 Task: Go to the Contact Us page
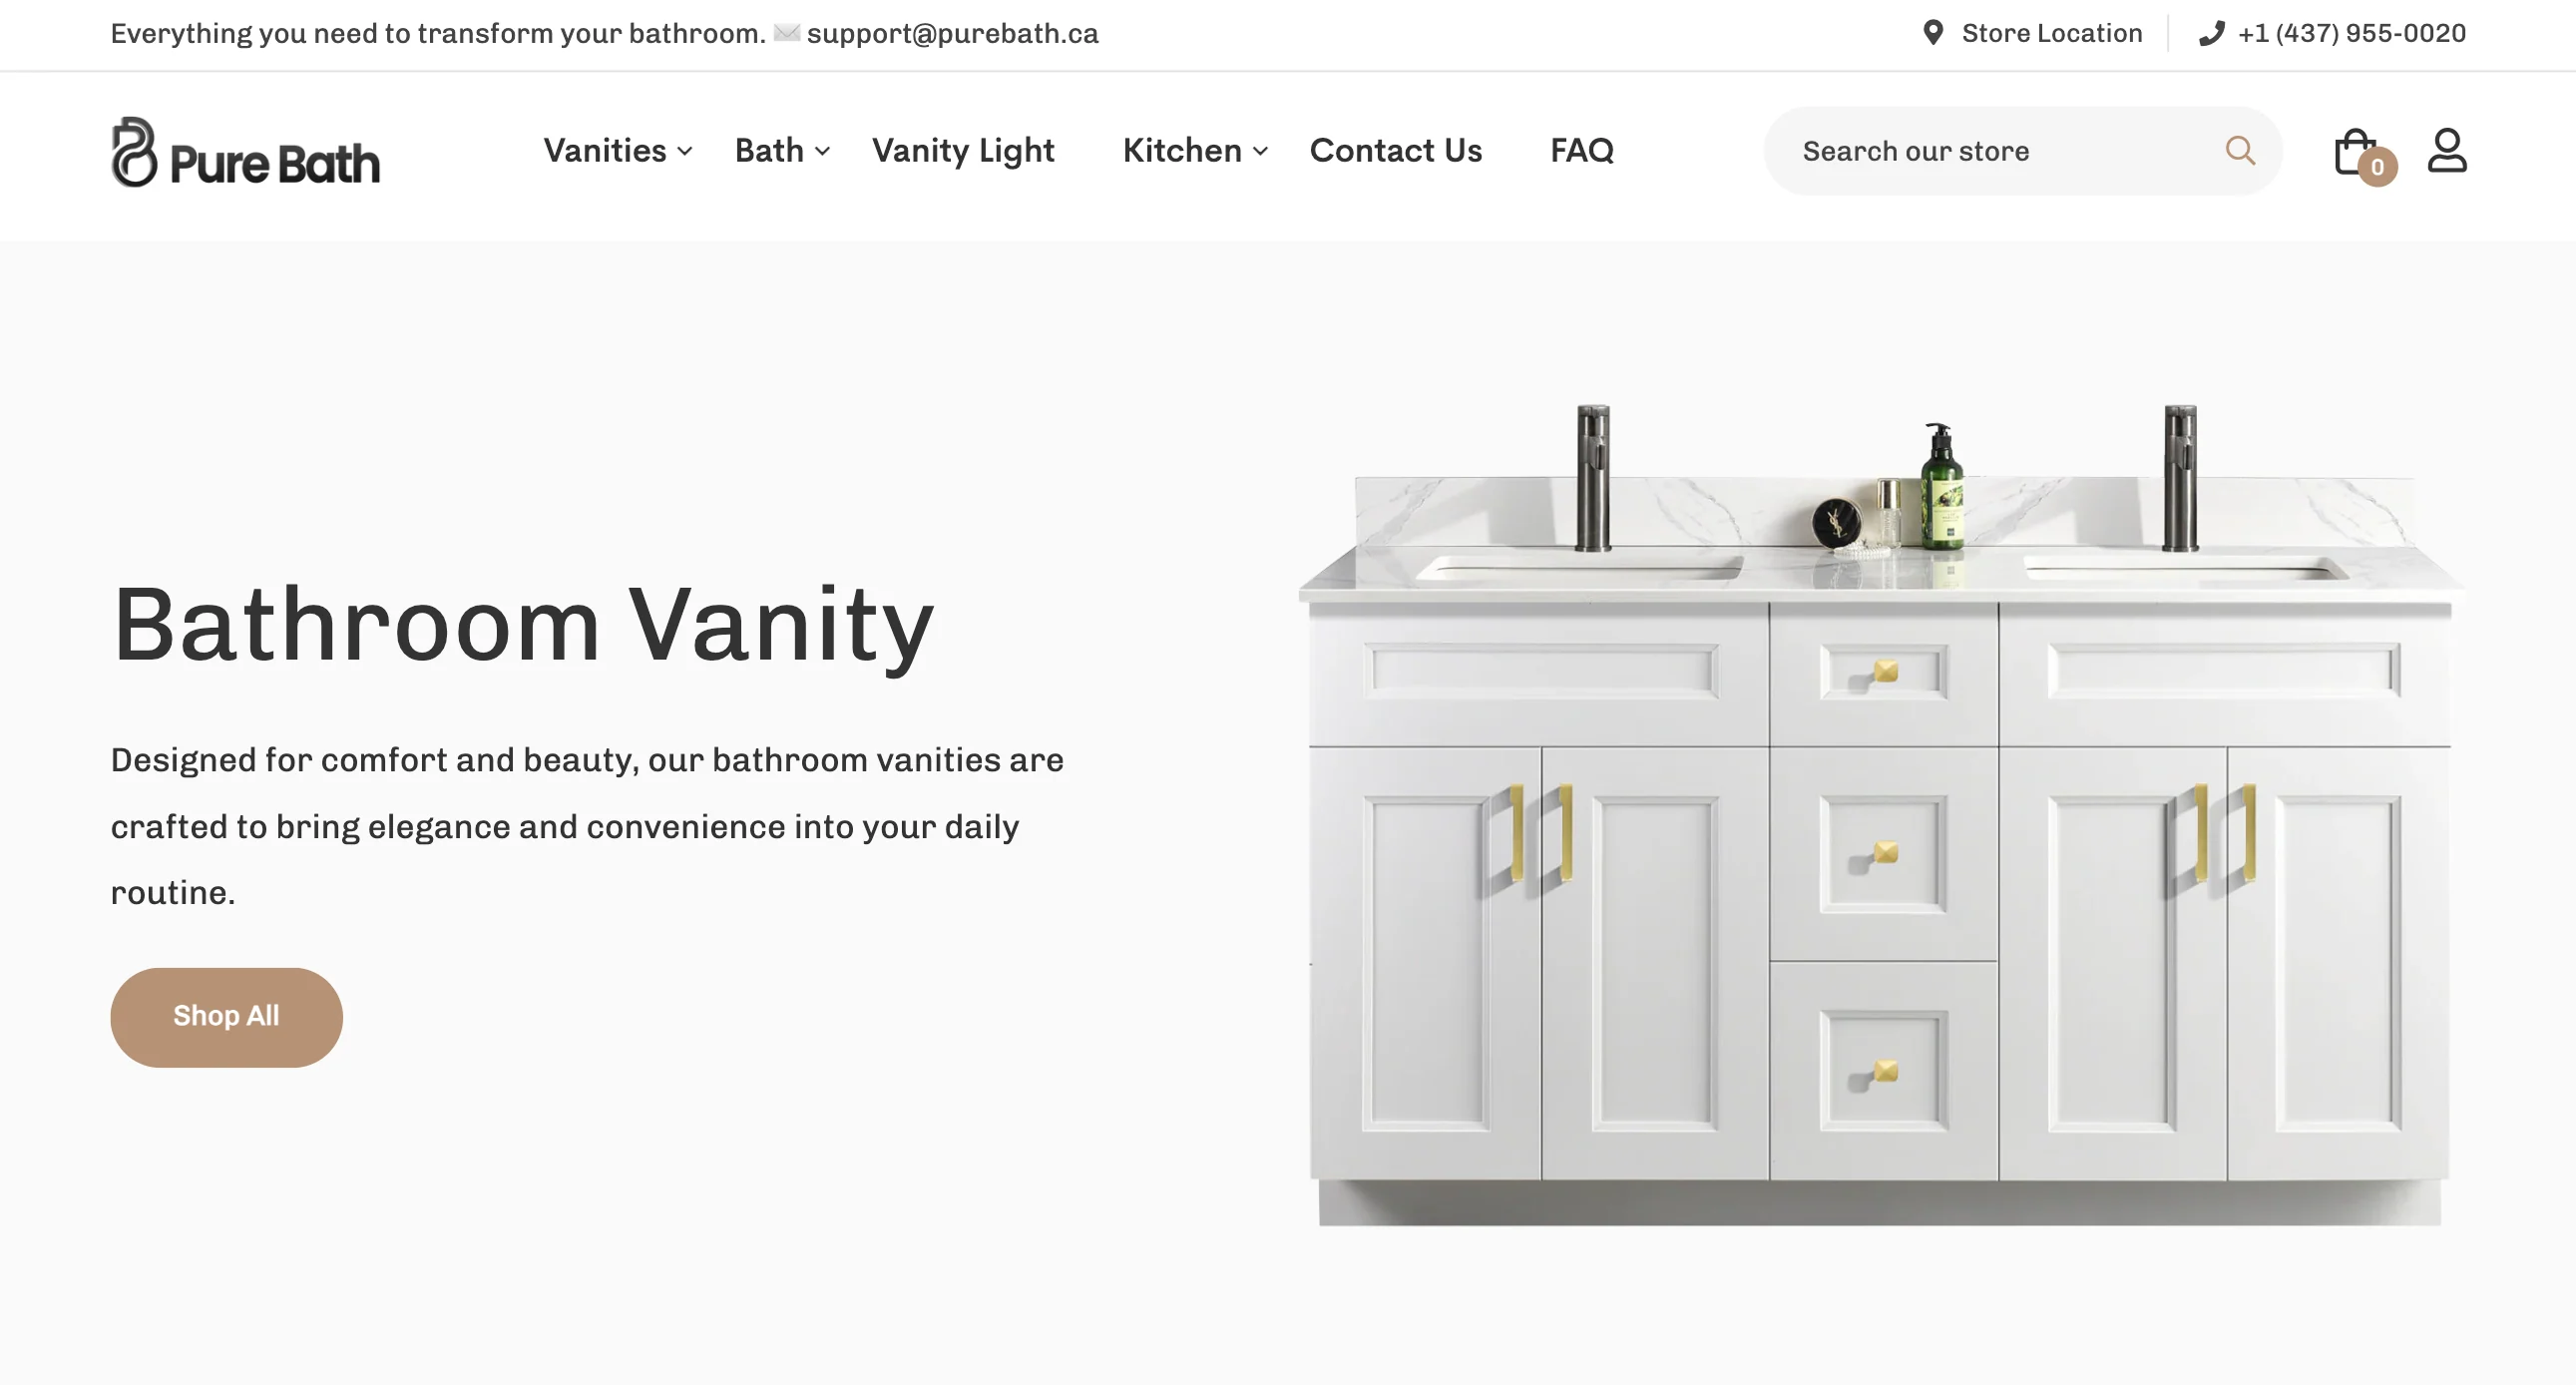[x=1395, y=150]
